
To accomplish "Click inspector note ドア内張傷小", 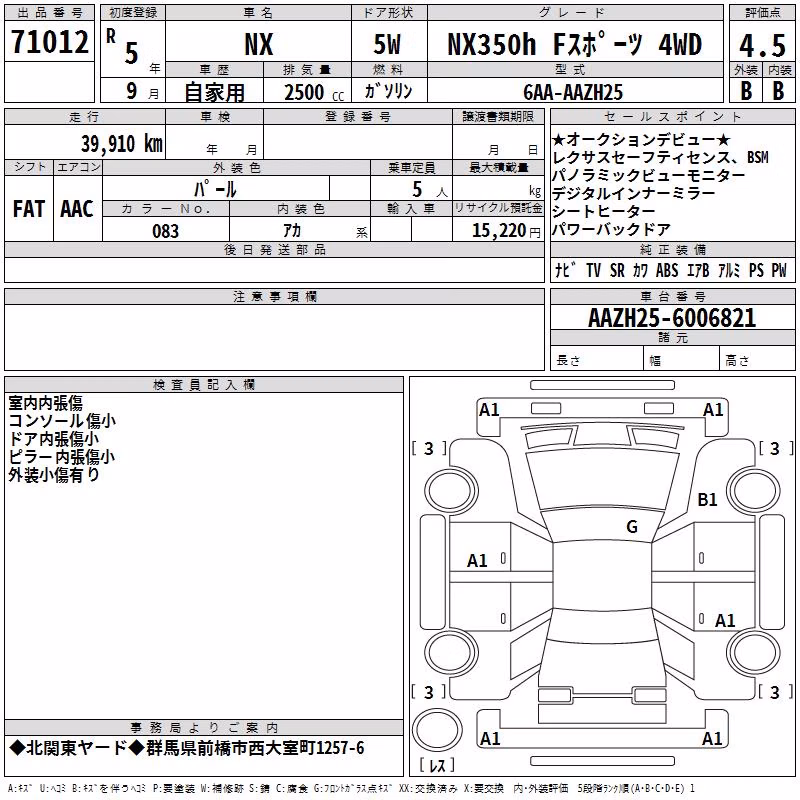I will (54, 439).
